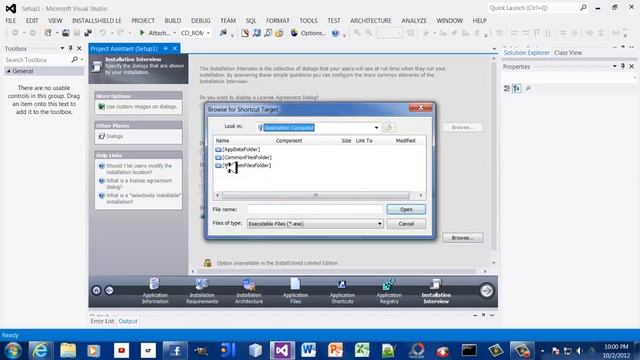640x360 pixels.
Task: Toggle auto-hide pin on Properties panel
Action: (623, 66)
